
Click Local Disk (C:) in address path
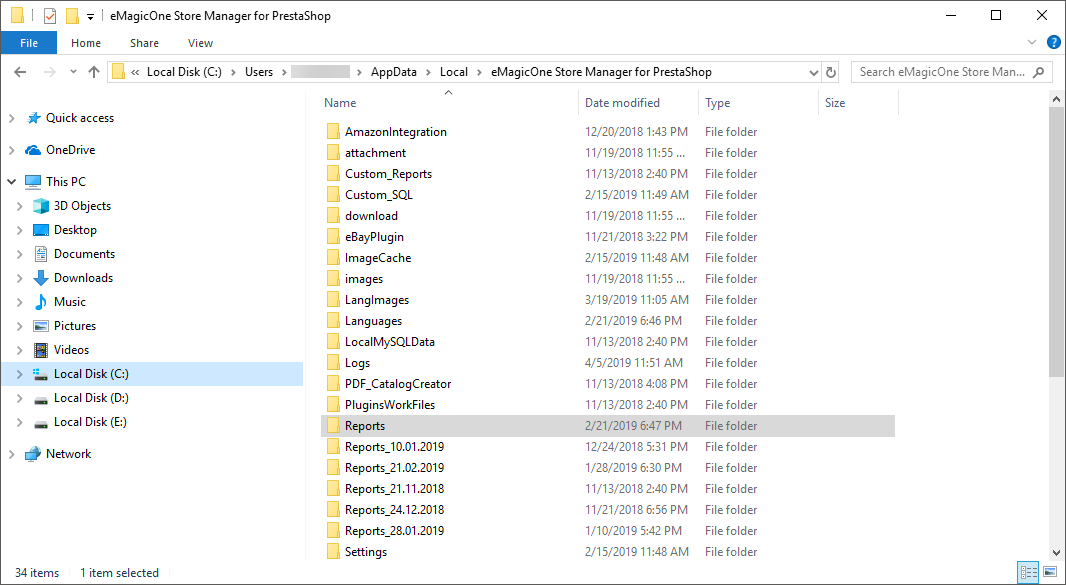click(x=184, y=72)
